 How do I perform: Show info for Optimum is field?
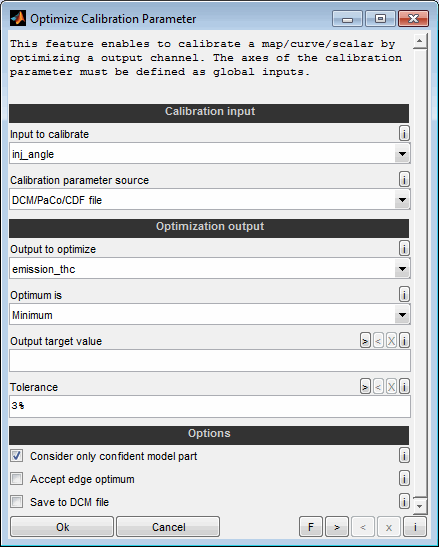(x=404, y=294)
